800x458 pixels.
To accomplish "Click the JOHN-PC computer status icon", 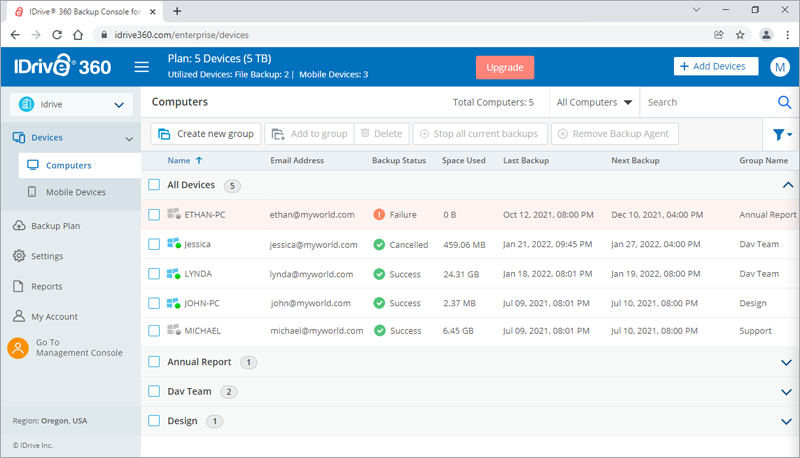I will [x=174, y=303].
